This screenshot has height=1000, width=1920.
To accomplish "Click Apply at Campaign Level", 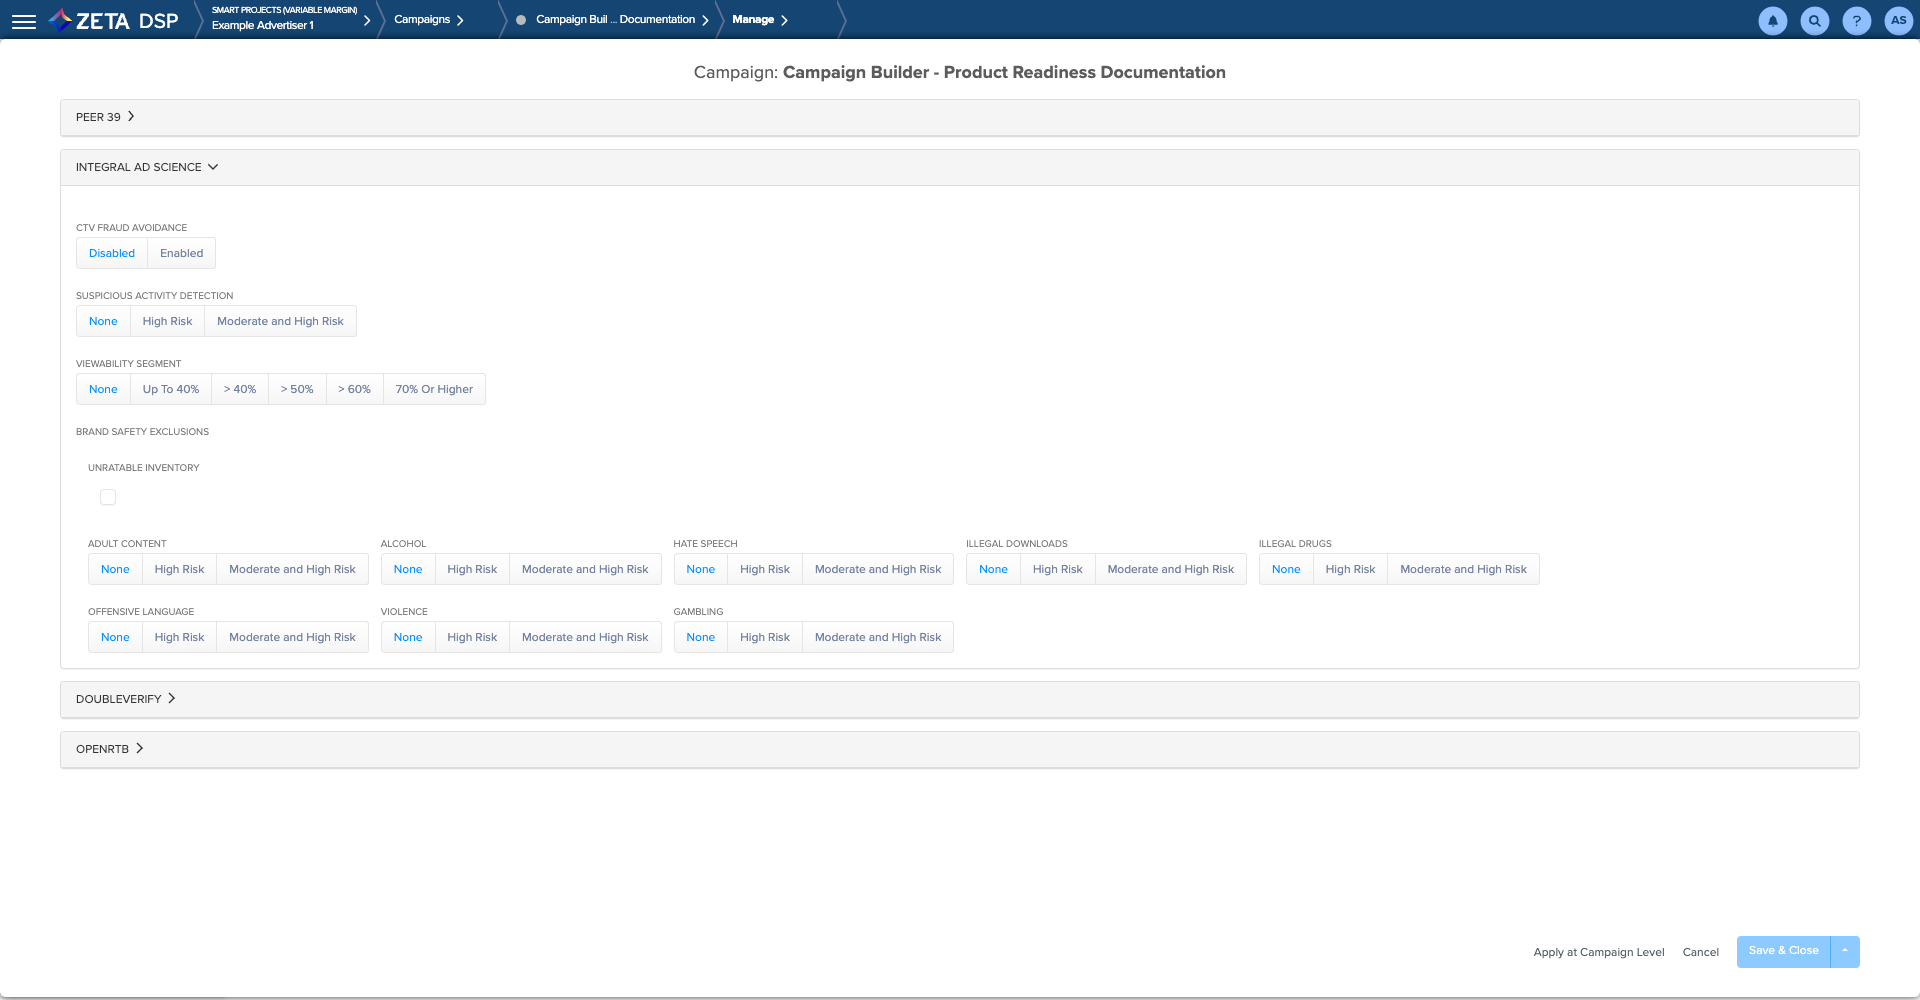I will click(x=1598, y=952).
